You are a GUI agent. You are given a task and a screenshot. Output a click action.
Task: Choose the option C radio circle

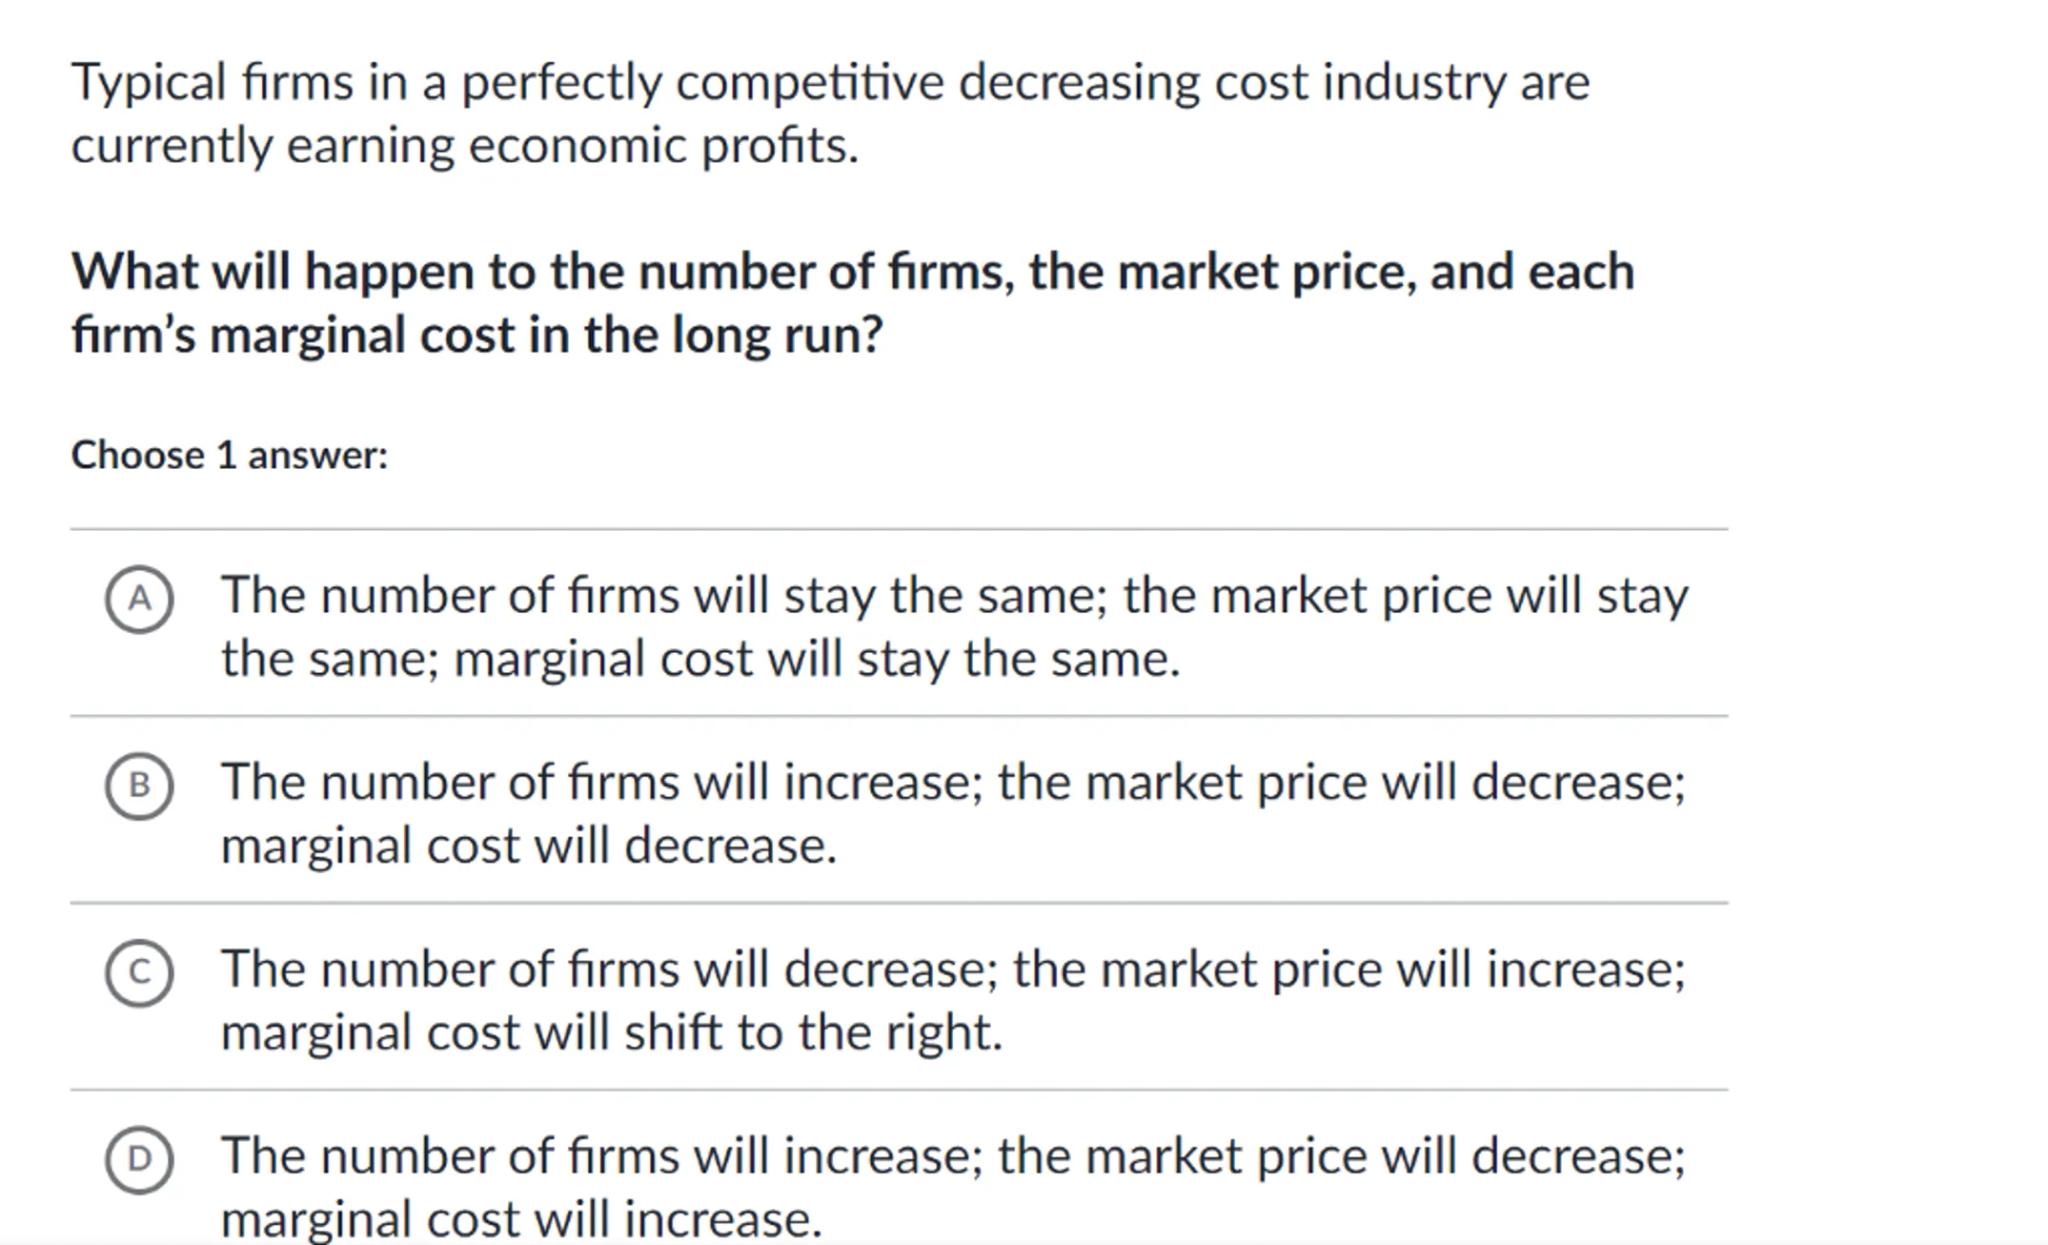click(139, 972)
